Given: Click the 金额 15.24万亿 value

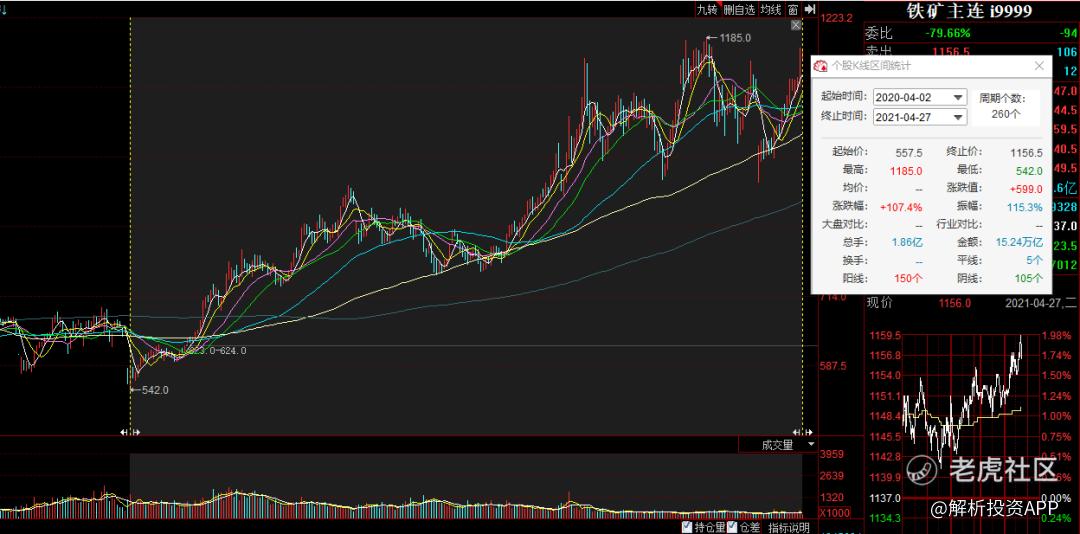Looking at the screenshot, I should pos(1019,243).
